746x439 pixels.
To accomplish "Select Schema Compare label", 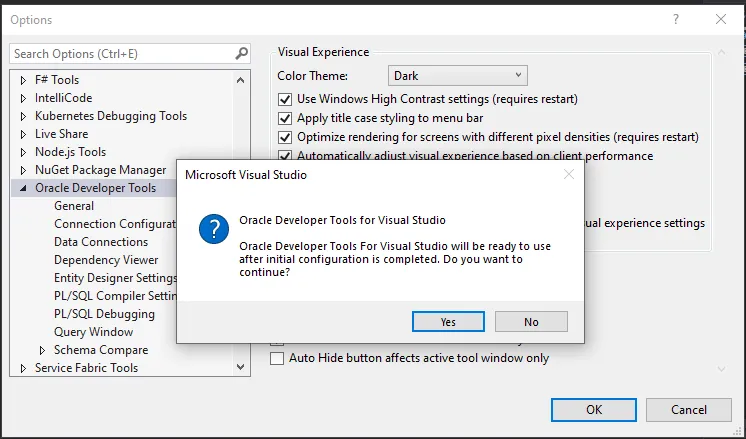I will [x=101, y=350].
